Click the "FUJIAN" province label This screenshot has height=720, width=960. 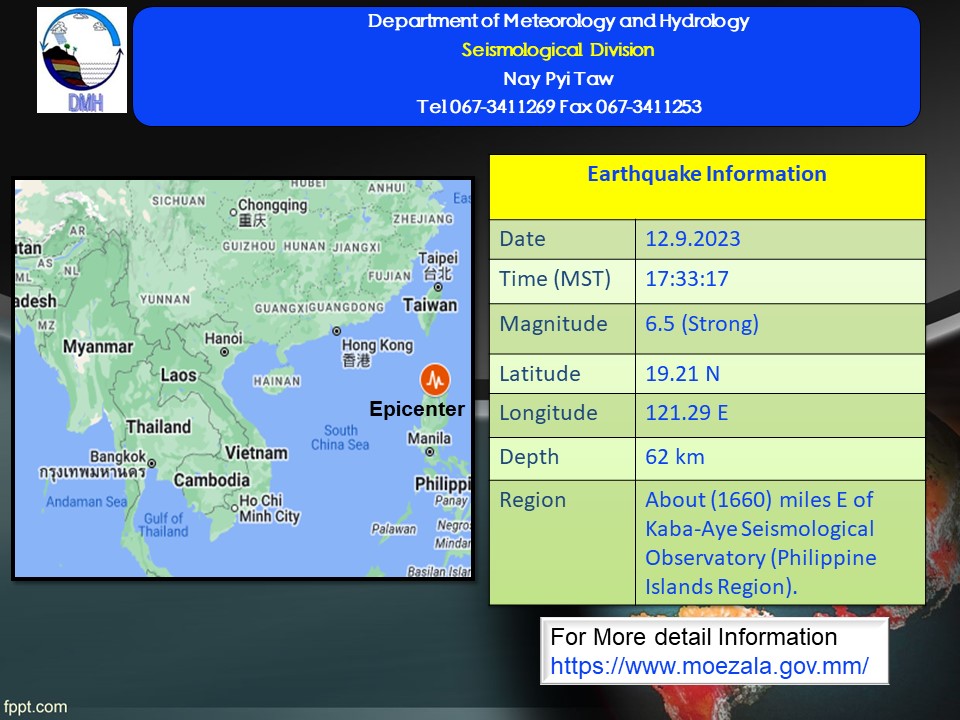(389, 276)
